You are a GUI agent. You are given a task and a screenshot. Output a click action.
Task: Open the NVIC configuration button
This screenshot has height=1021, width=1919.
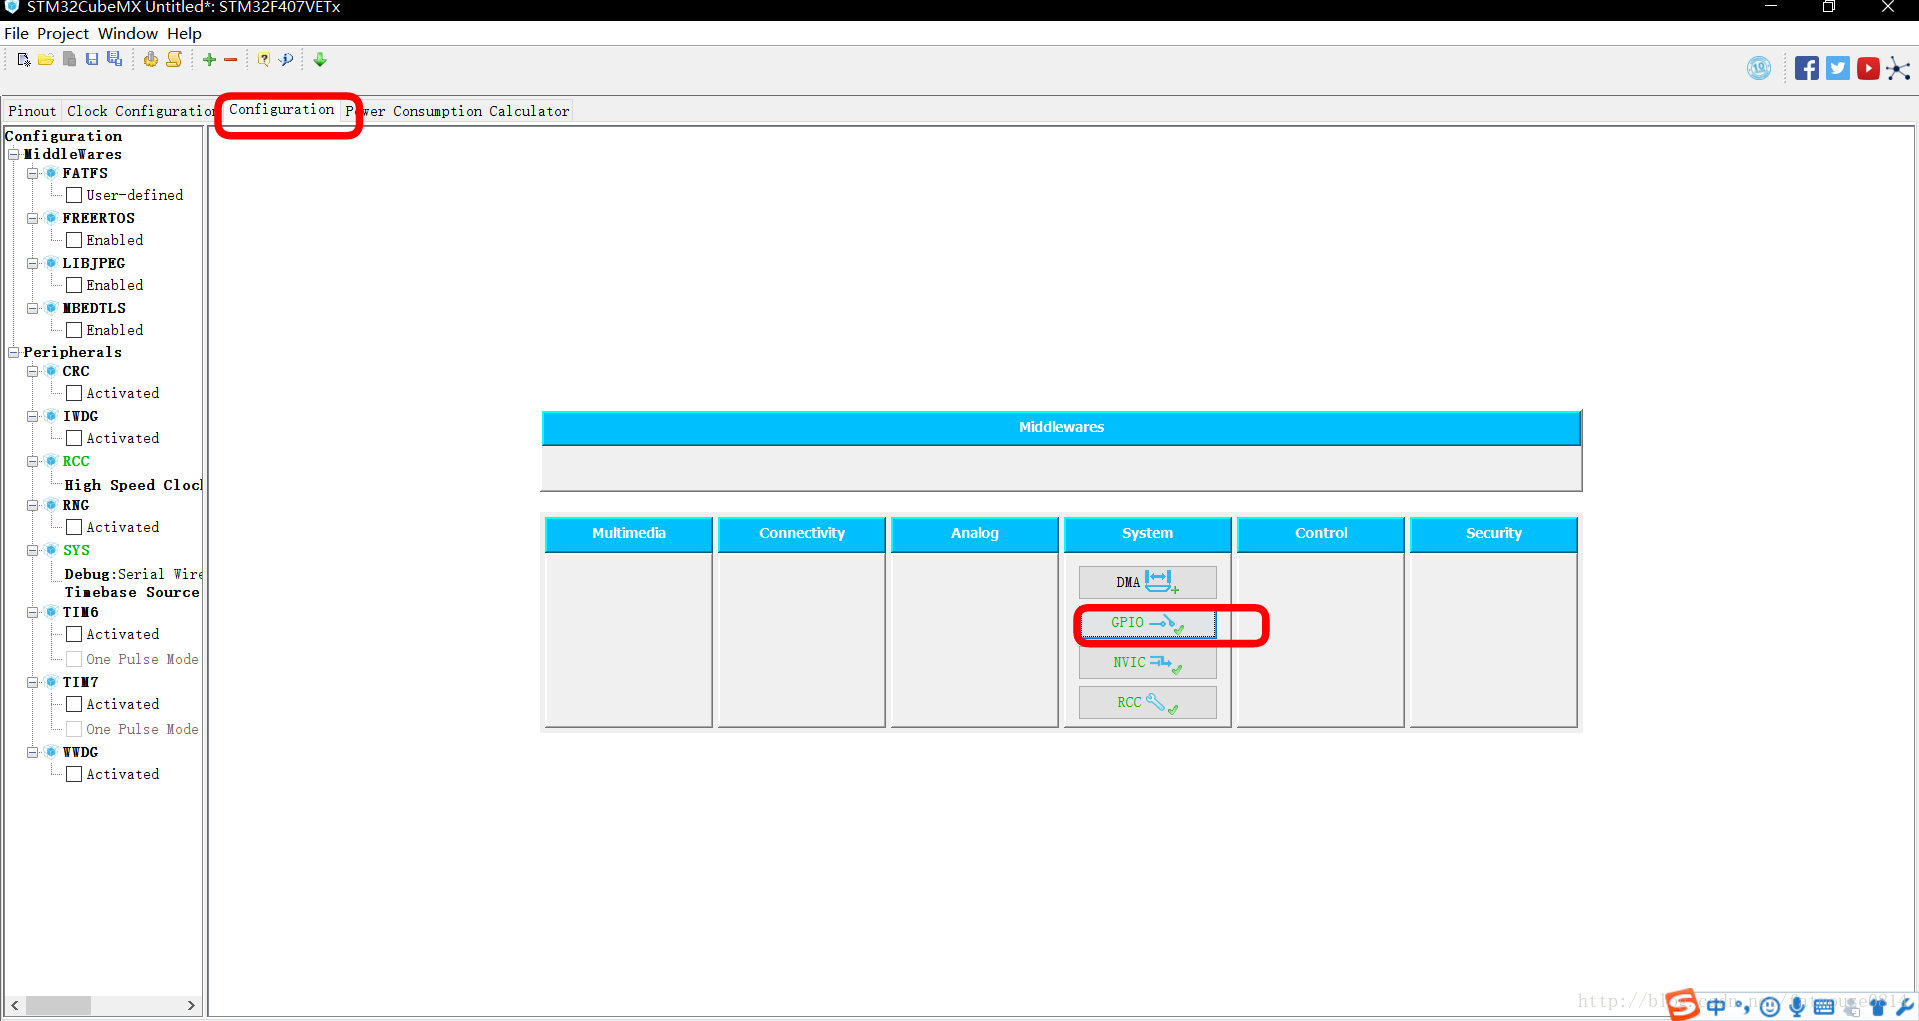click(1147, 662)
